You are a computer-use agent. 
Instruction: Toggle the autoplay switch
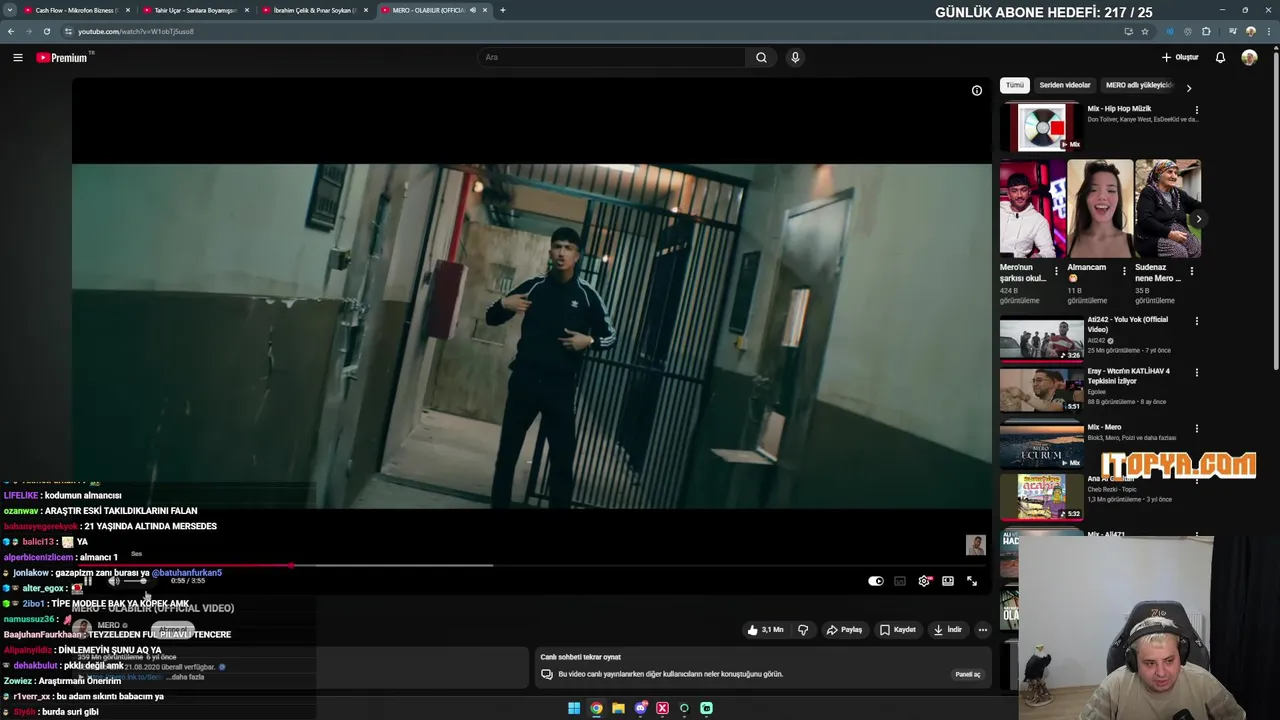tap(876, 581)
